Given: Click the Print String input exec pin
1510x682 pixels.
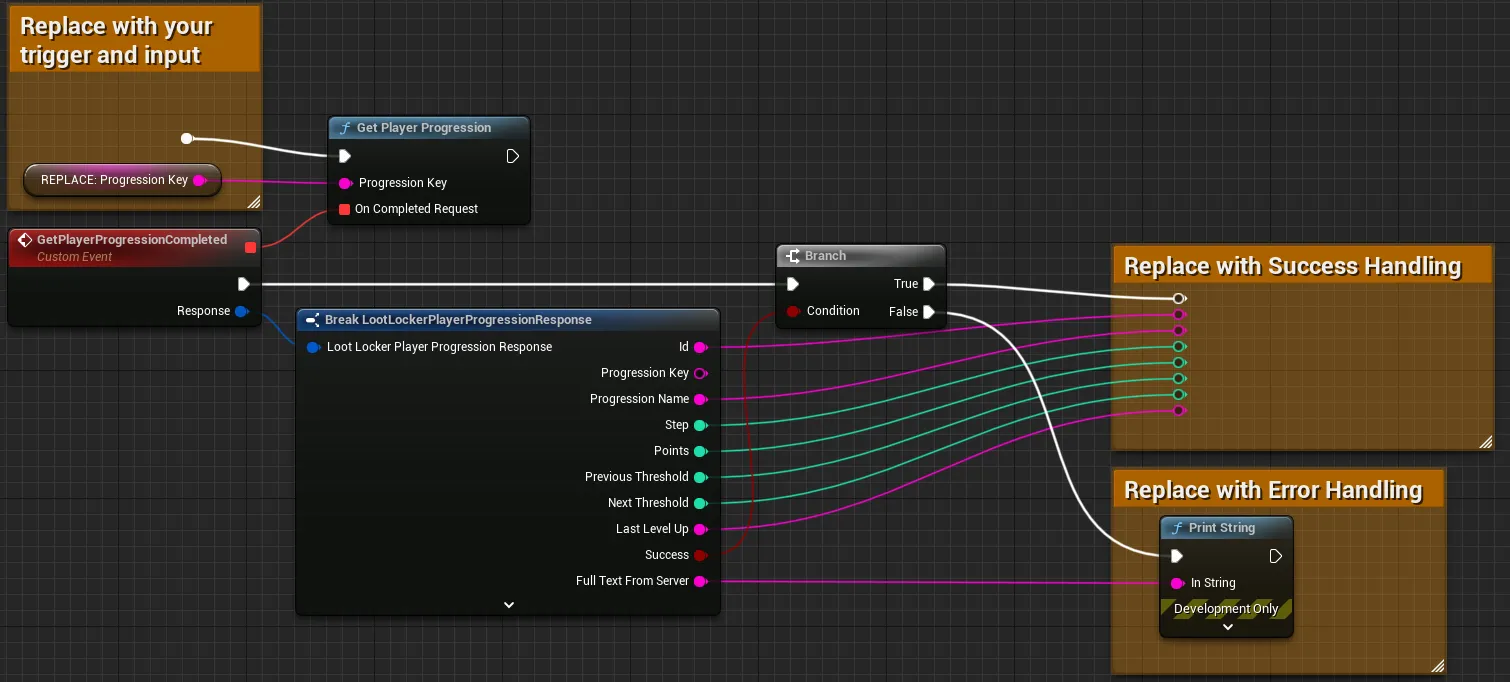Looking at the screenshot, I should click(x=1177, y=556).
